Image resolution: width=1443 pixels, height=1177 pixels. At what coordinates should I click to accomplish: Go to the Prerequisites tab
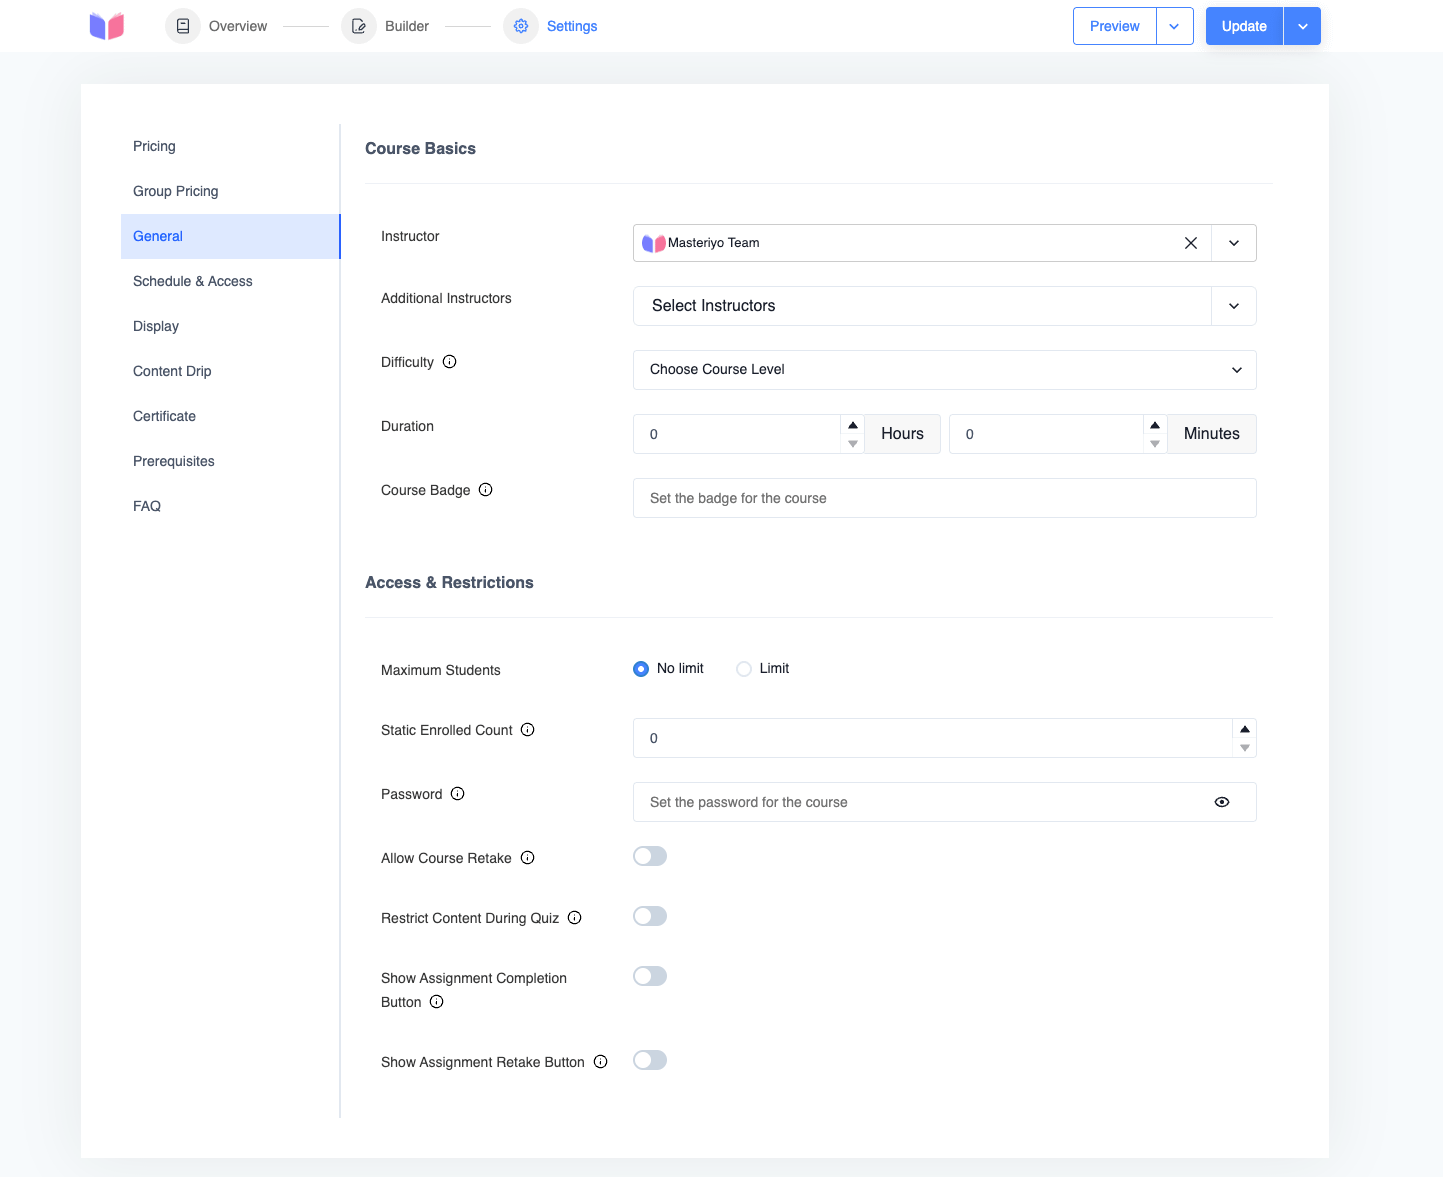click(x=230, y=461)
